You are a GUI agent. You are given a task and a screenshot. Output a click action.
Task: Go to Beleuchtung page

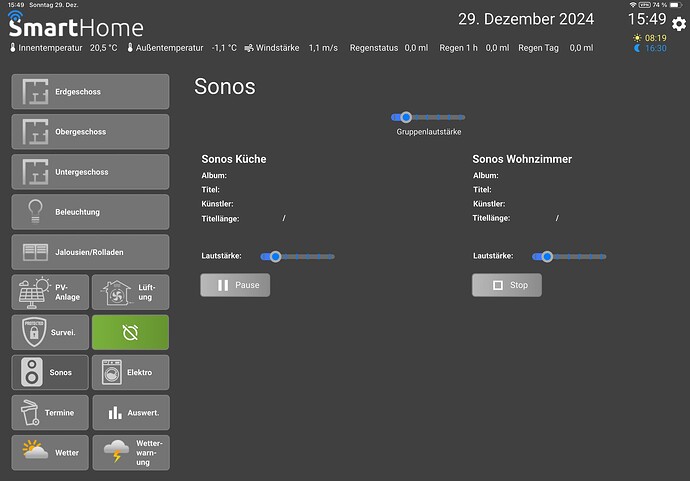90,212
